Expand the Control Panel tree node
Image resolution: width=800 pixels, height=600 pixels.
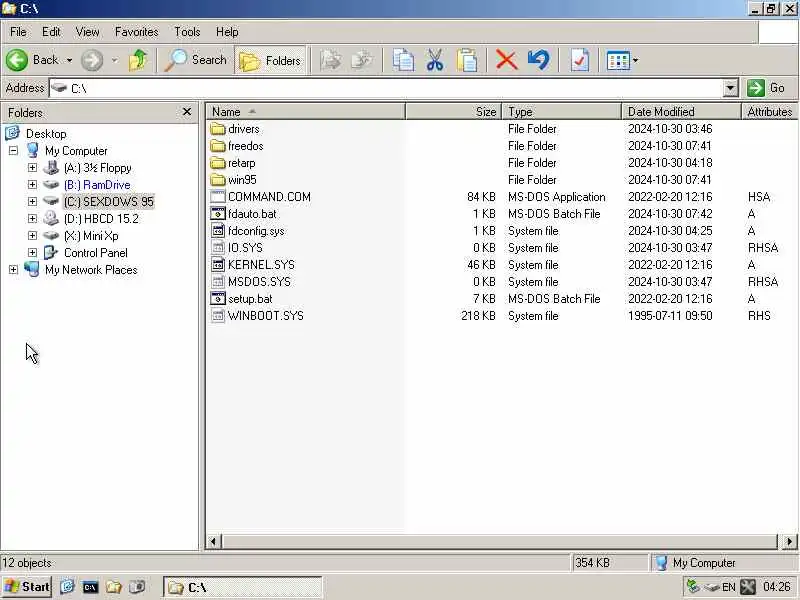32,253
